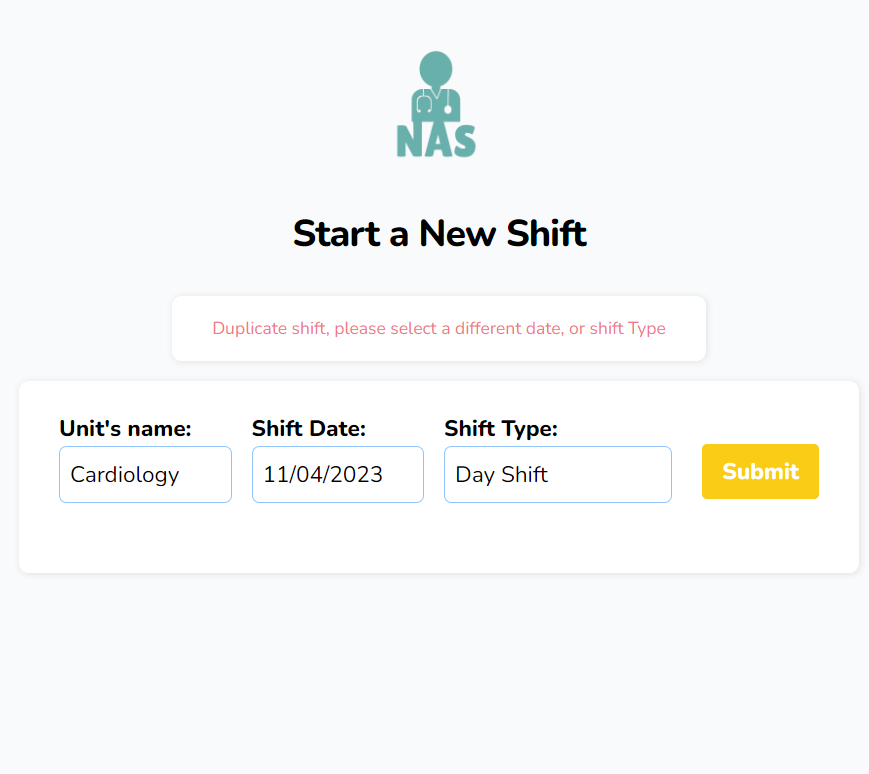Image resolution: width=869 pixels, height=774 pixels.
Task: Click the "Day Shift" selected value
Action: (502, 475)
